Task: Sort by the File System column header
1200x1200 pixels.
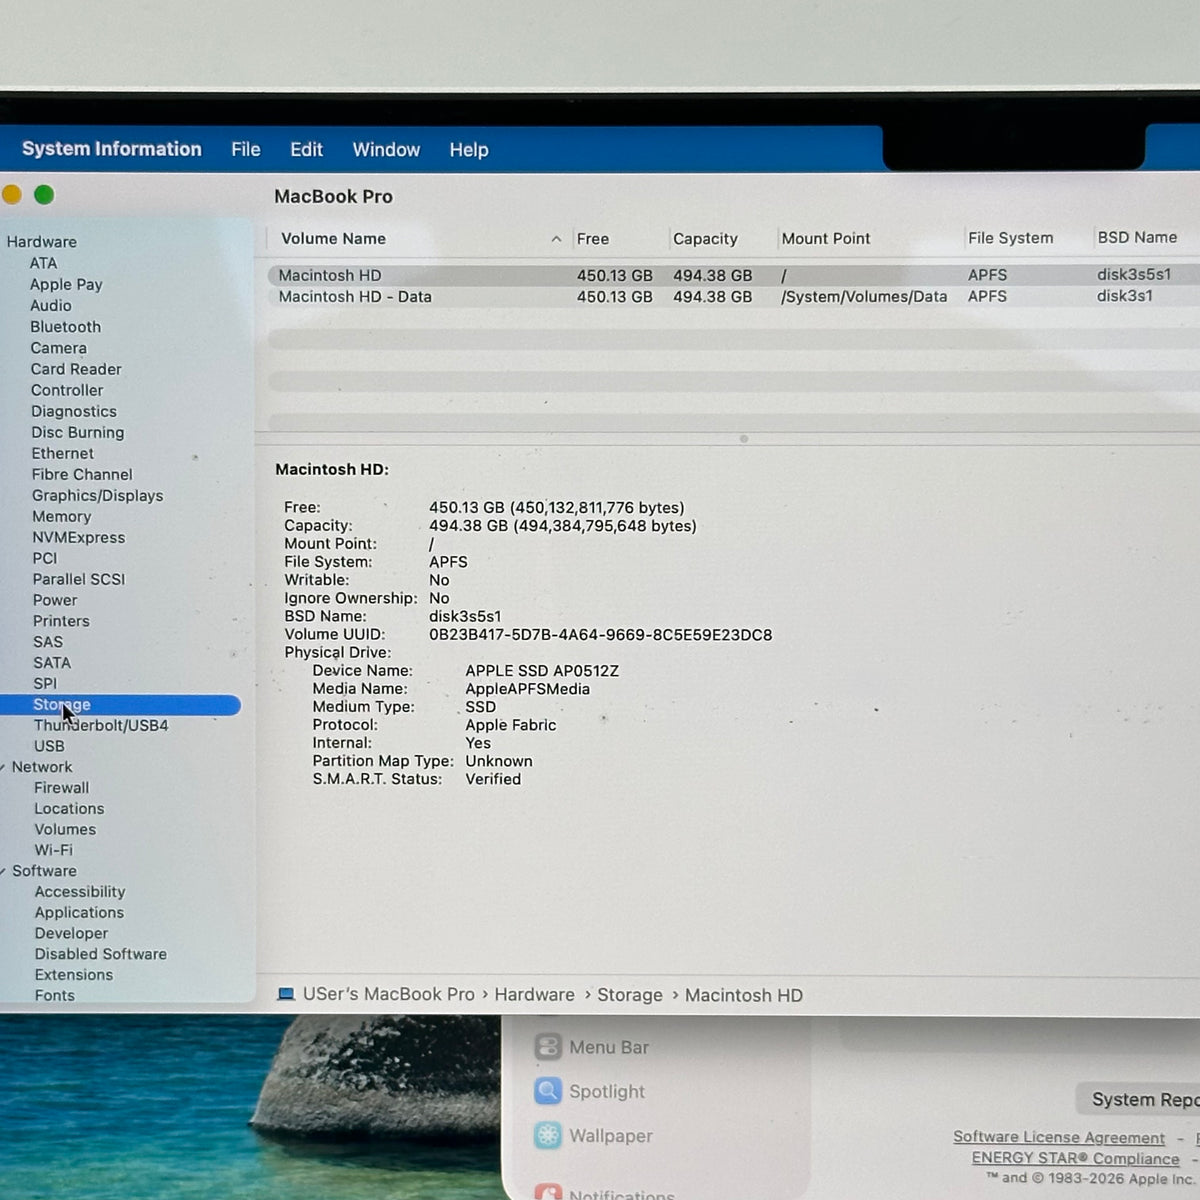Action: click(x=1010, y=238)
